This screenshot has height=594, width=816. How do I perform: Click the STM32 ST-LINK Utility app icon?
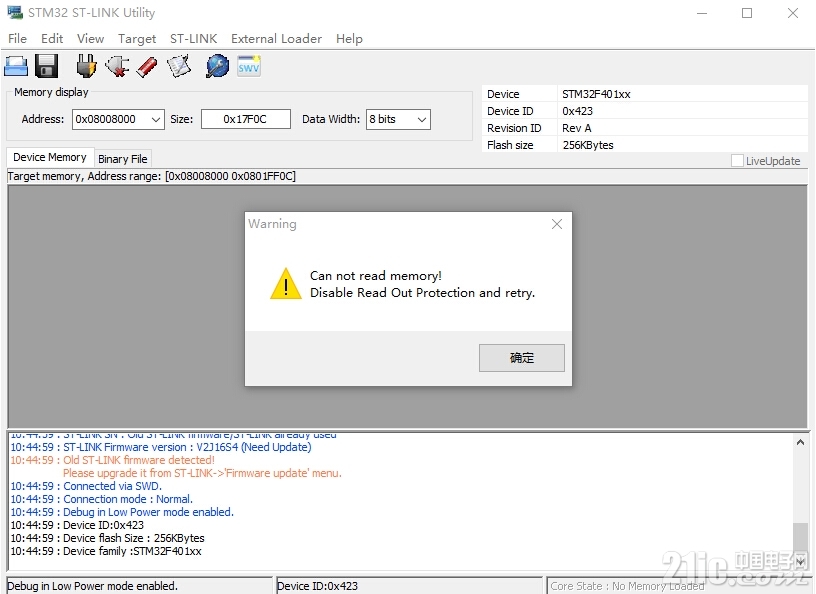[x=15, y=12]
